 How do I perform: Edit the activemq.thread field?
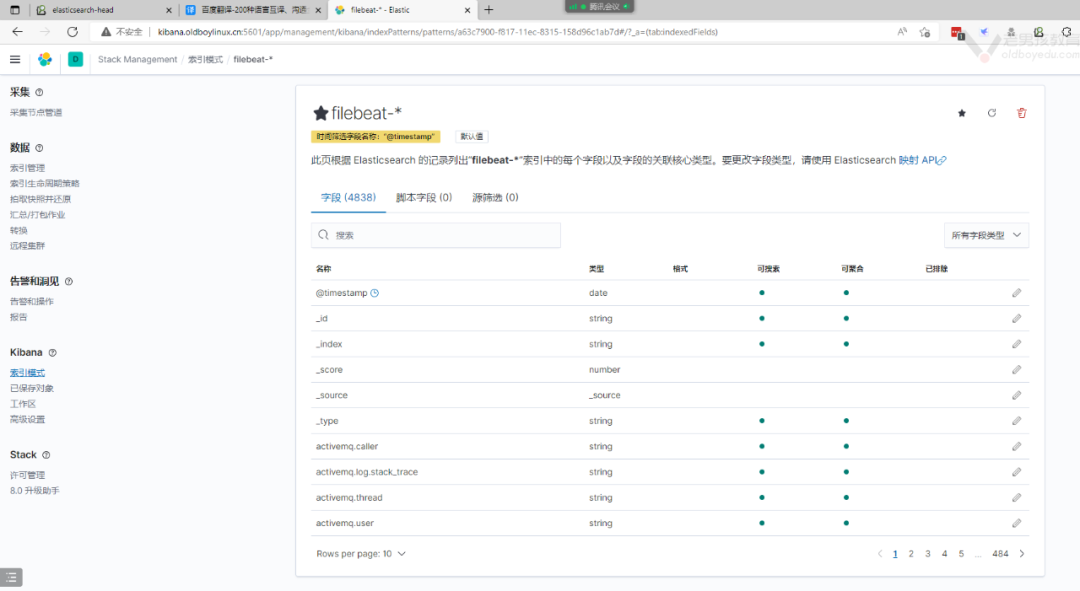tap(1017, 497)
